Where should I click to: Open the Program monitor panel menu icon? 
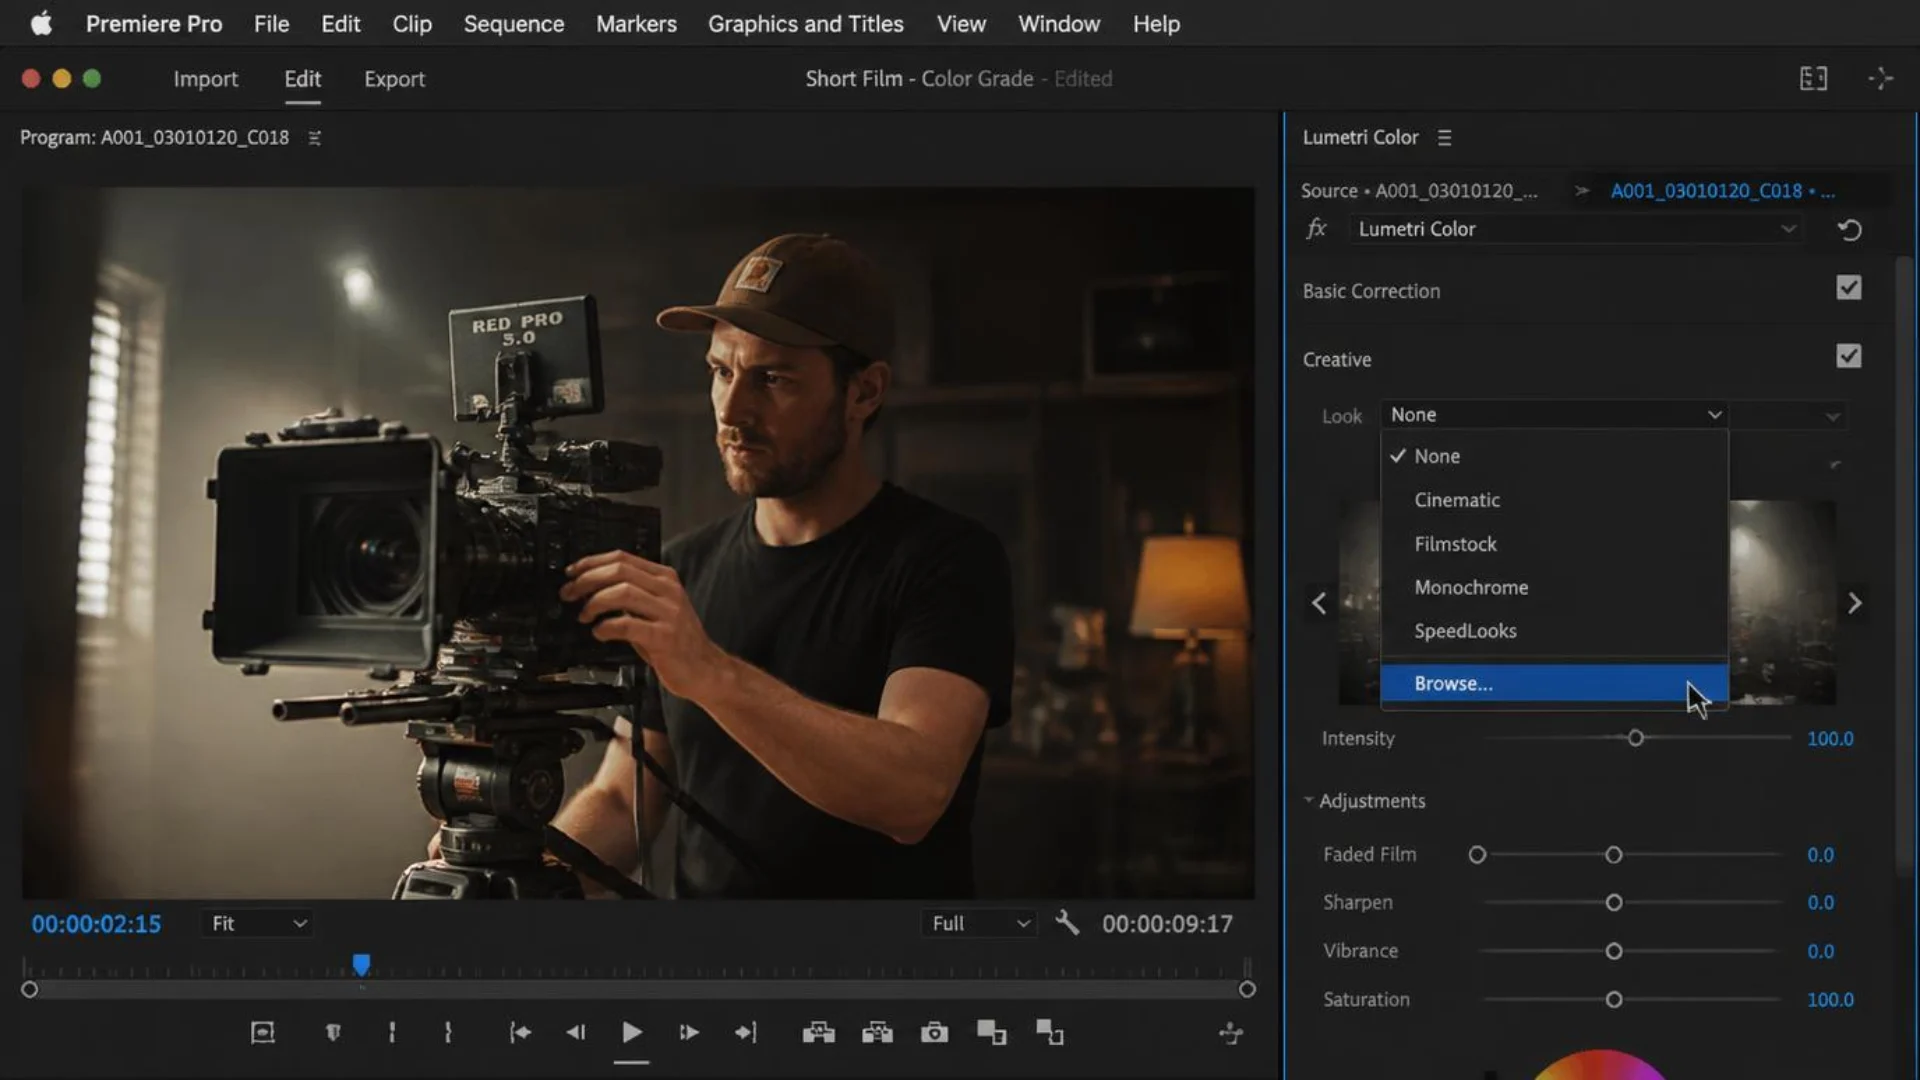314,138
